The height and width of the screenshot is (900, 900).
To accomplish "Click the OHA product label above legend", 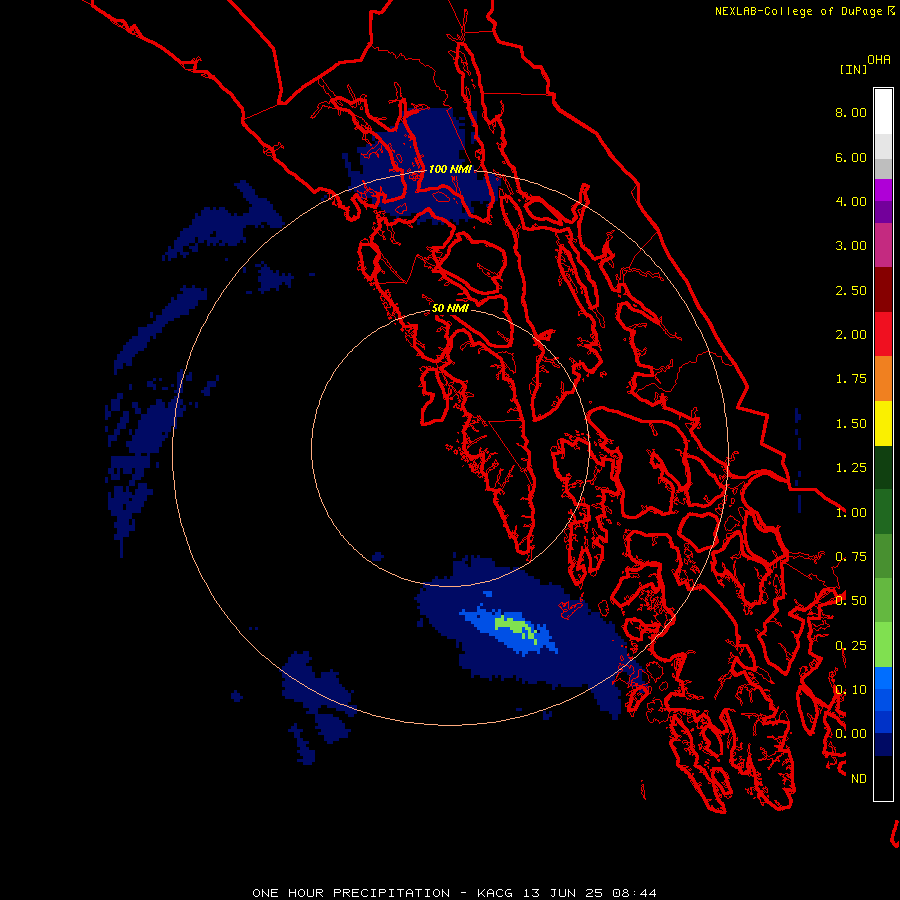I will pos(879,60).
